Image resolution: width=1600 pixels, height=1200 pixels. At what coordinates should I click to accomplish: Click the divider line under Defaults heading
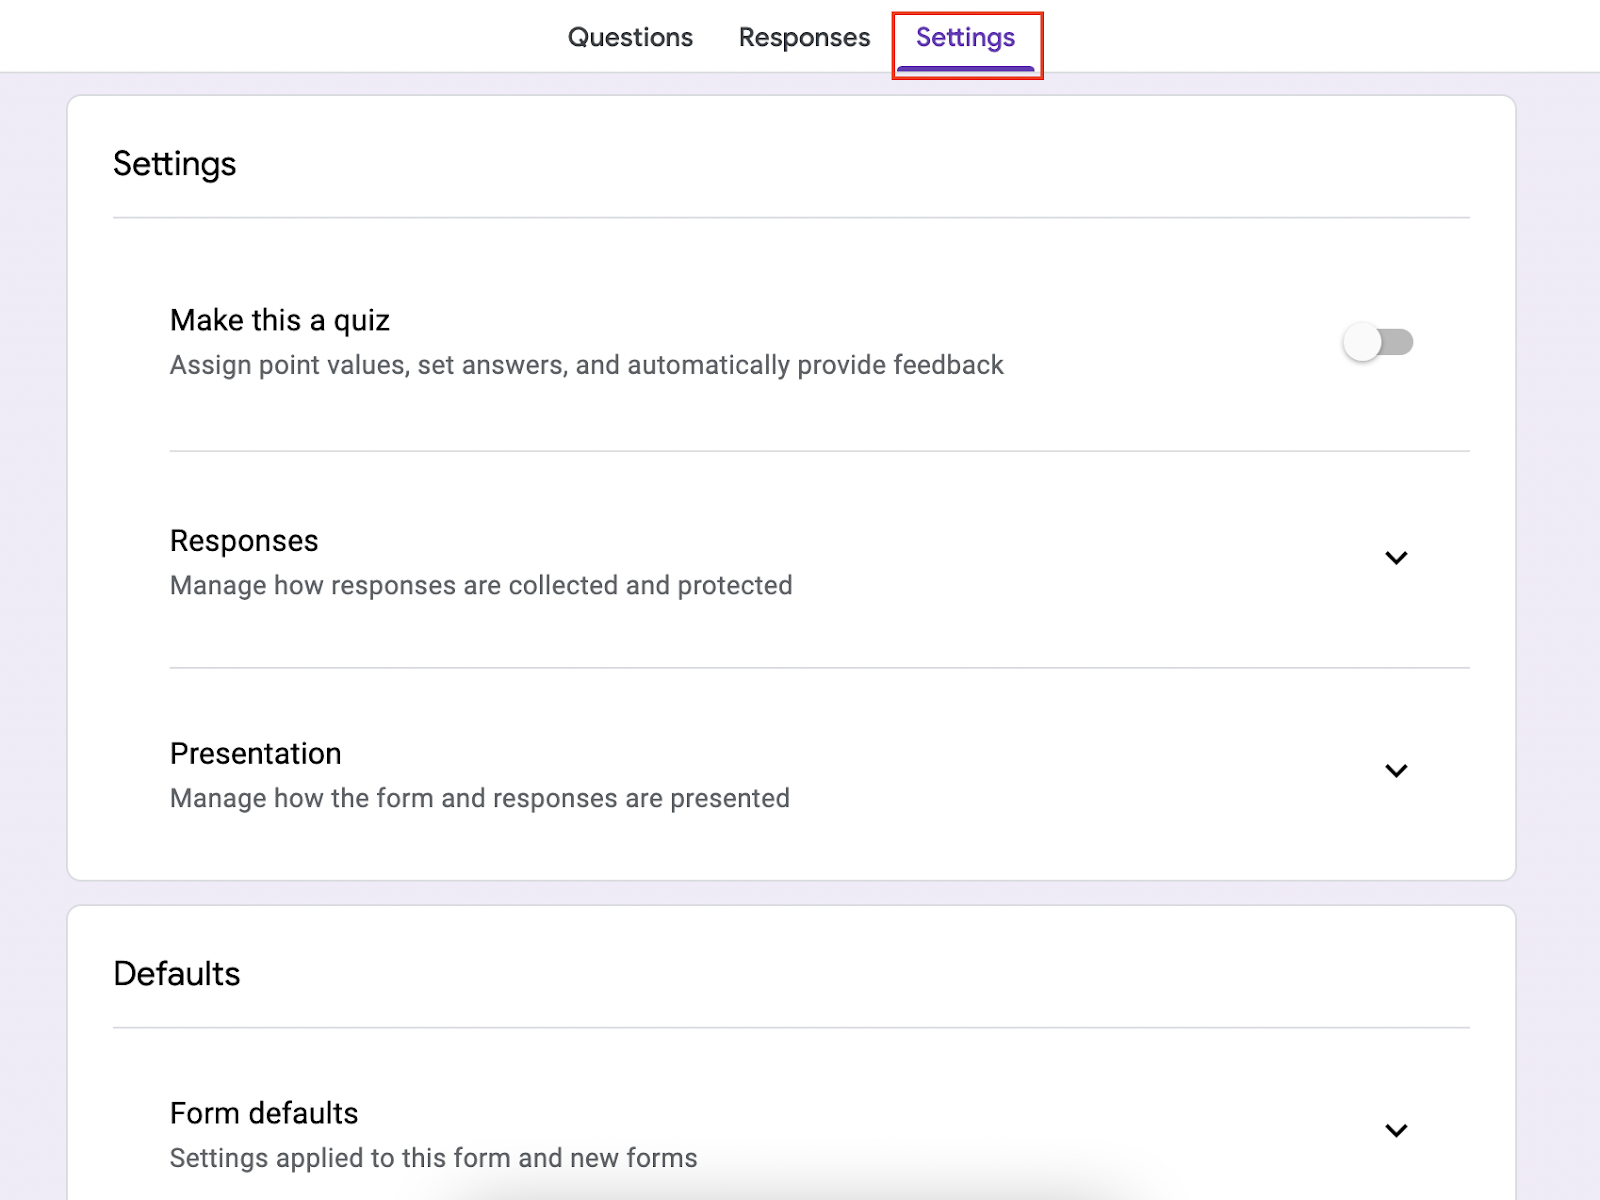(790, 1028)
